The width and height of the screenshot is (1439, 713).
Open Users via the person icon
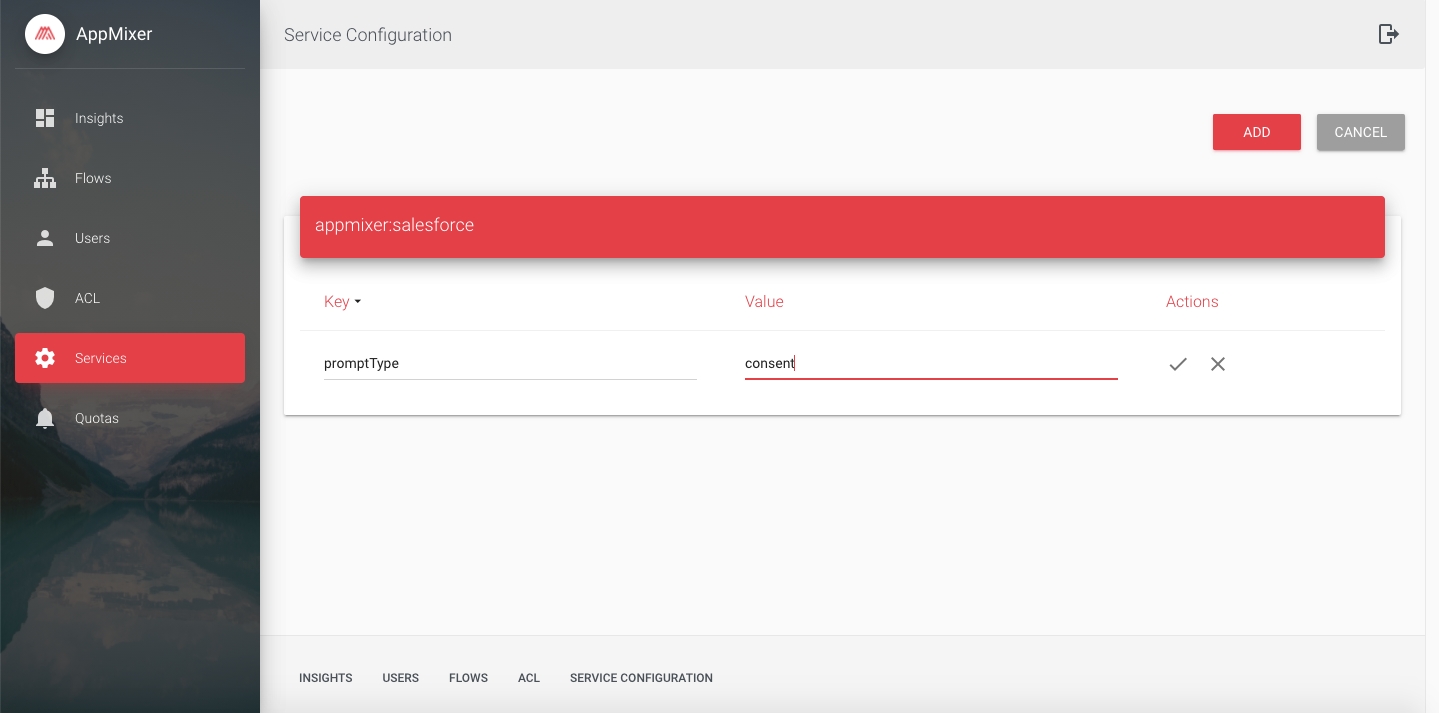point(45,238)
